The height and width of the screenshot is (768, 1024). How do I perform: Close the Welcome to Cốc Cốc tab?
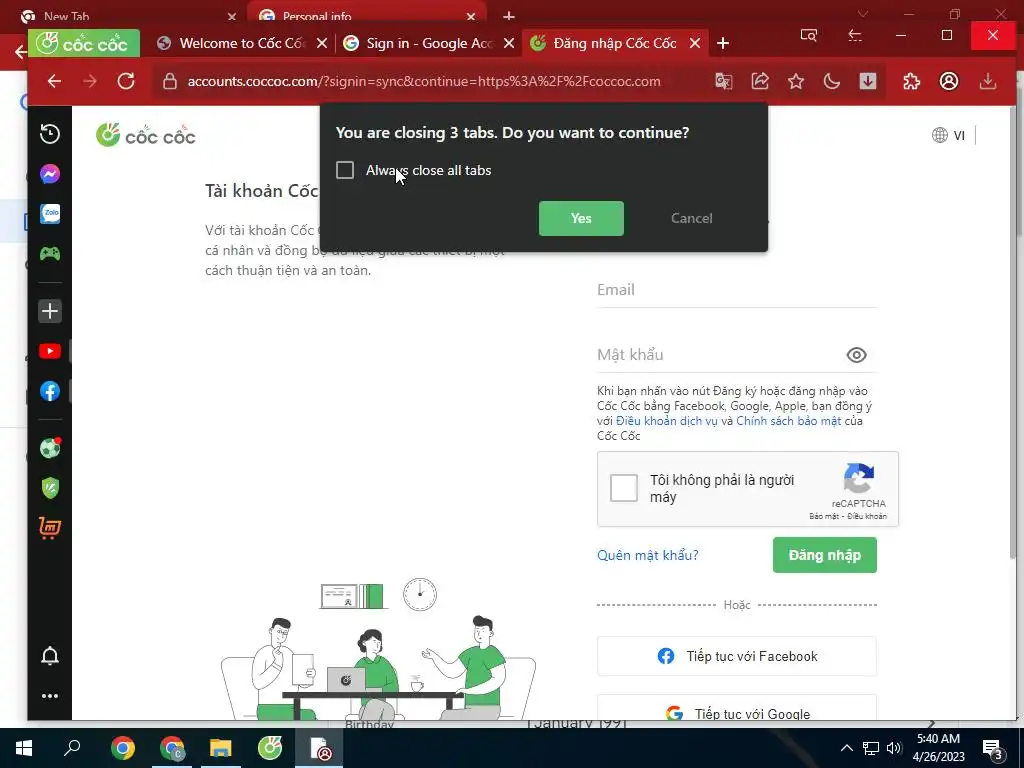tap(321, 43)
